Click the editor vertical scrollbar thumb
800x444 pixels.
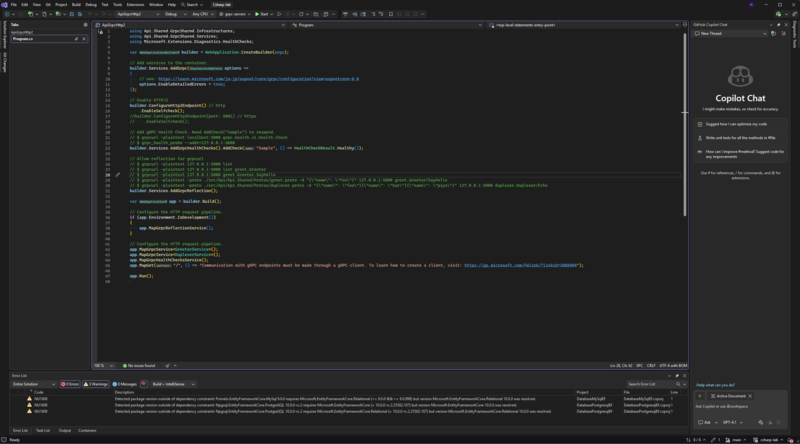tap(685, 125)
